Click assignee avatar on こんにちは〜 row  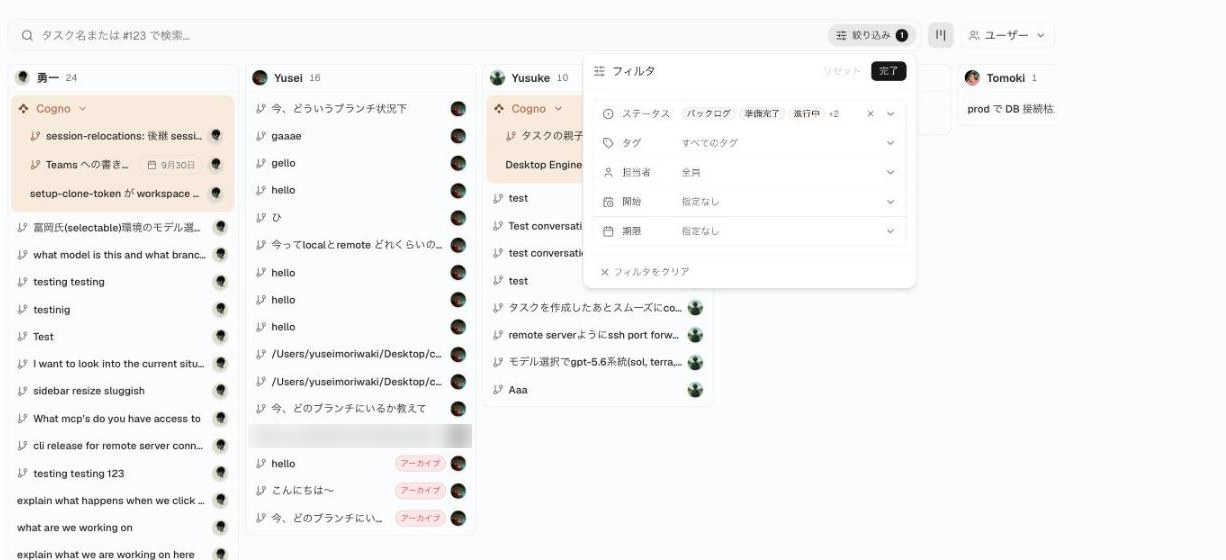coord(458,491)
